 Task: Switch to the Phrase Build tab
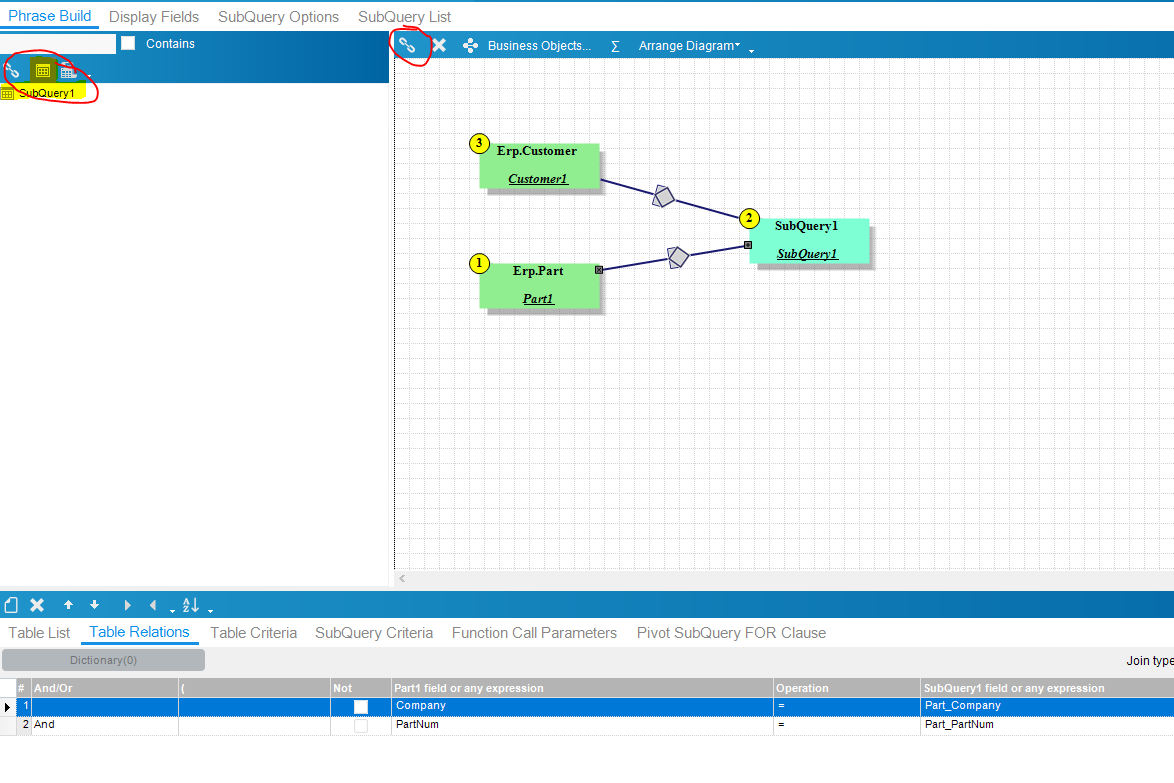[x=49, y=16]
